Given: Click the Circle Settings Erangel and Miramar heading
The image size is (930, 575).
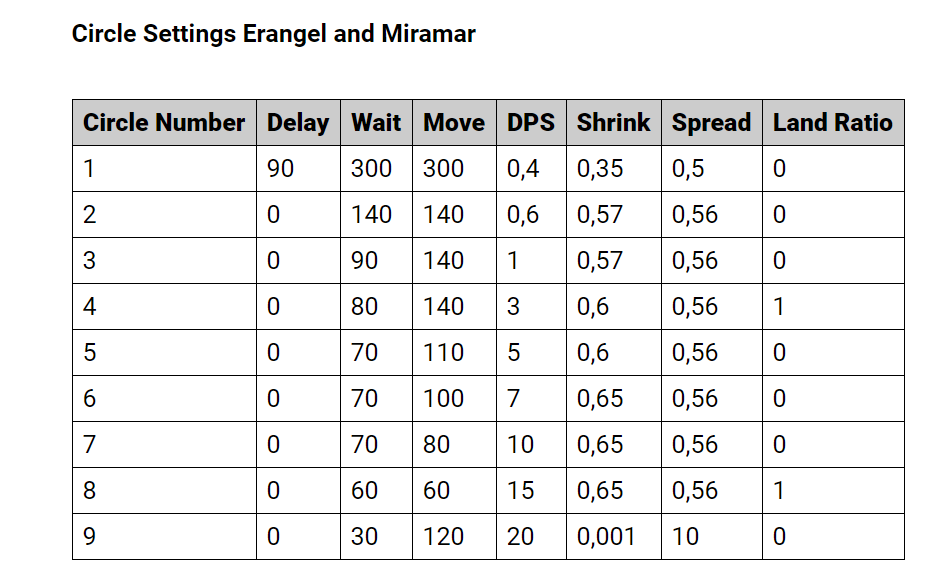Looking at the screenshot, I should point(273,34).
